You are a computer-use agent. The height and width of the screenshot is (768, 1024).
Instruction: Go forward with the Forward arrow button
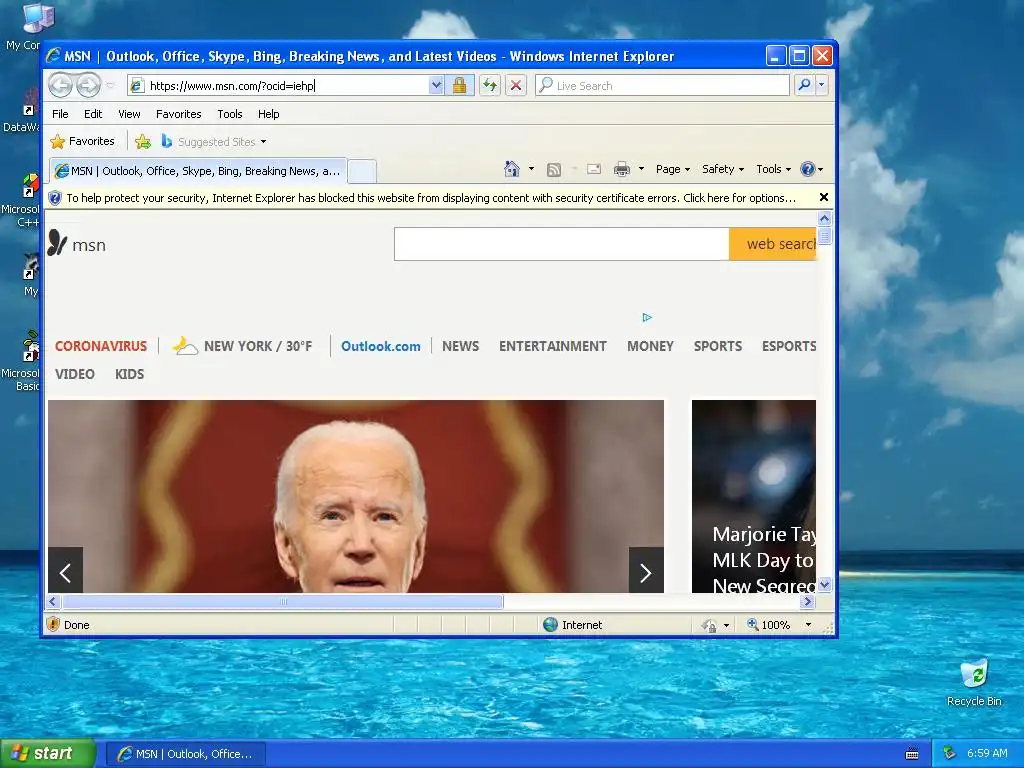coord(89,85)
